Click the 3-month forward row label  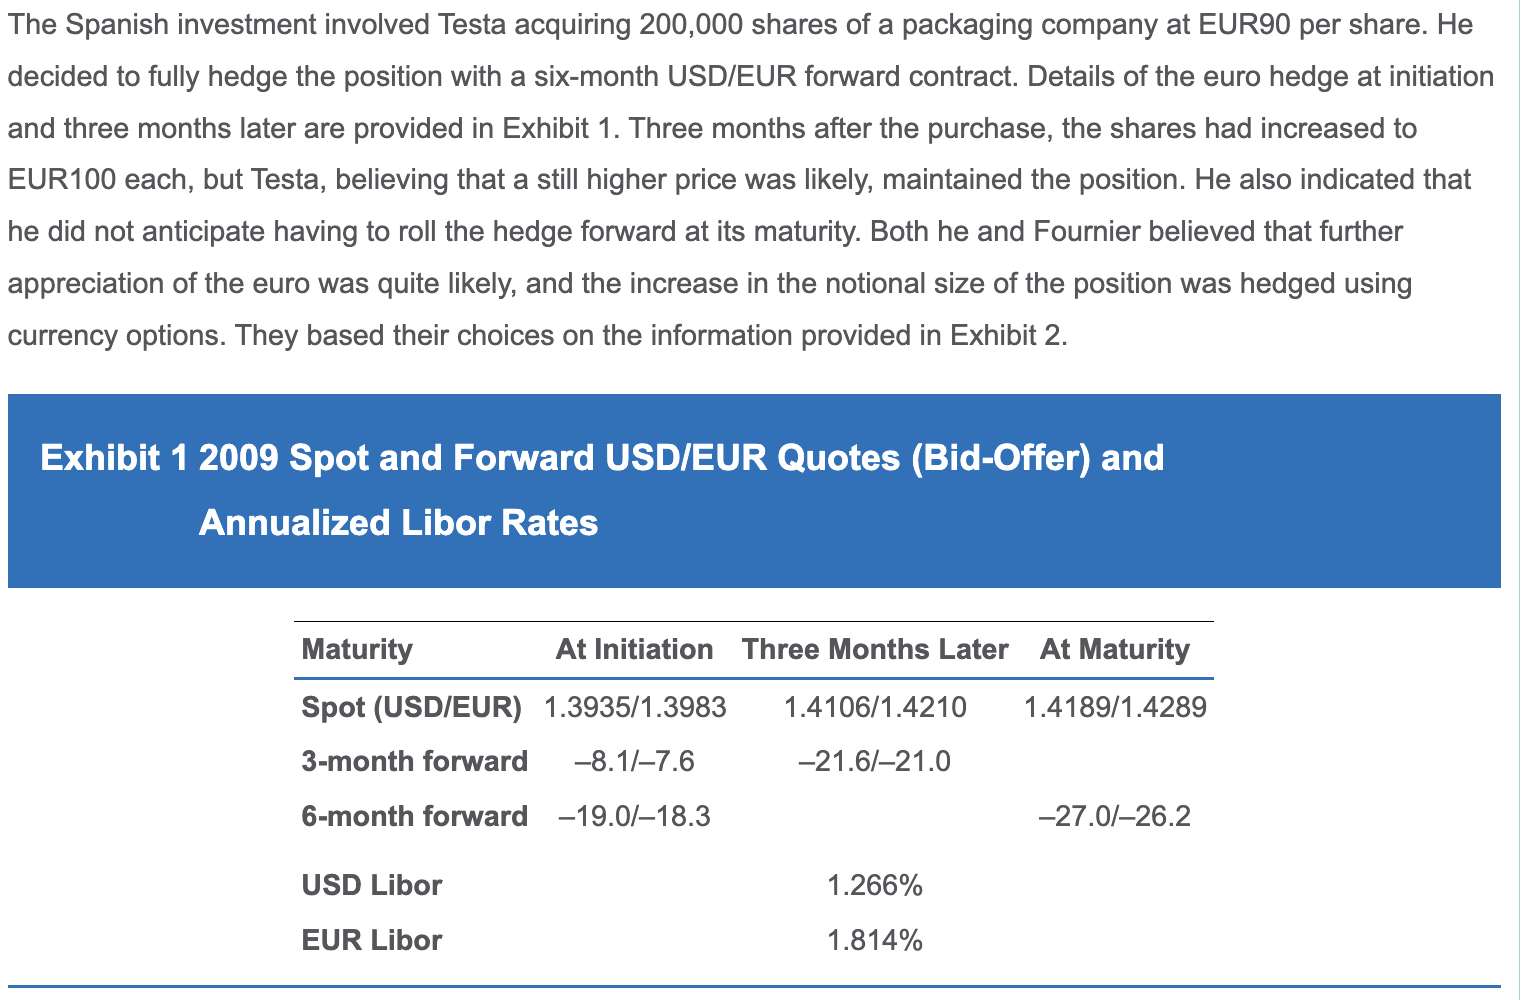pyautogui.click(x=415, y=762)
